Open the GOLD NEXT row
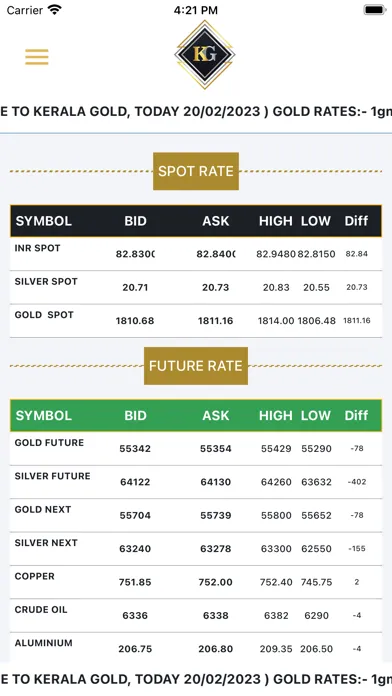Viewport: 392px width, 696px height. 196,515
